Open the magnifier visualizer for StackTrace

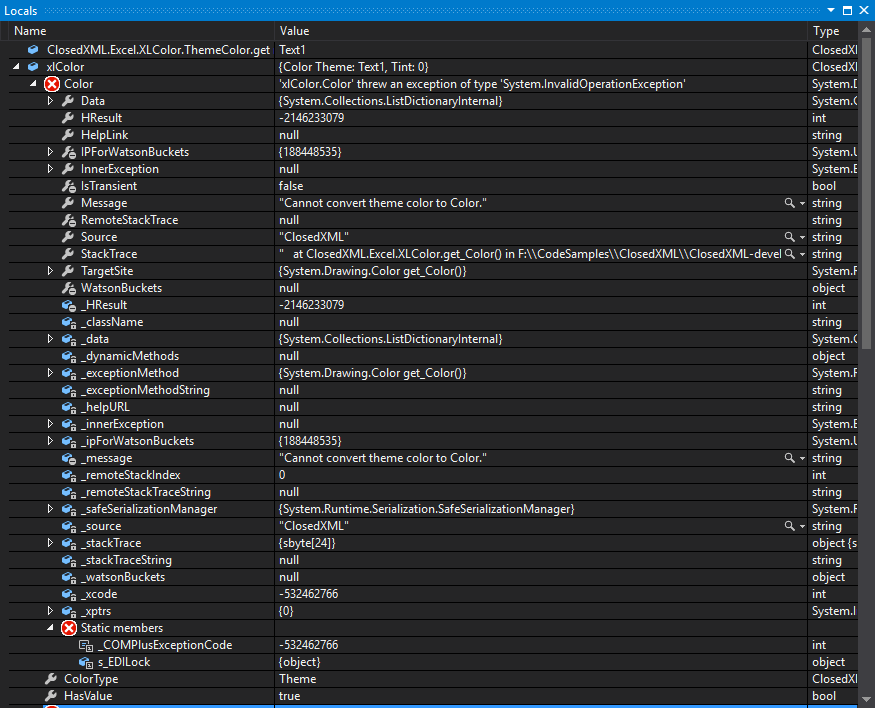click(789, 254)
